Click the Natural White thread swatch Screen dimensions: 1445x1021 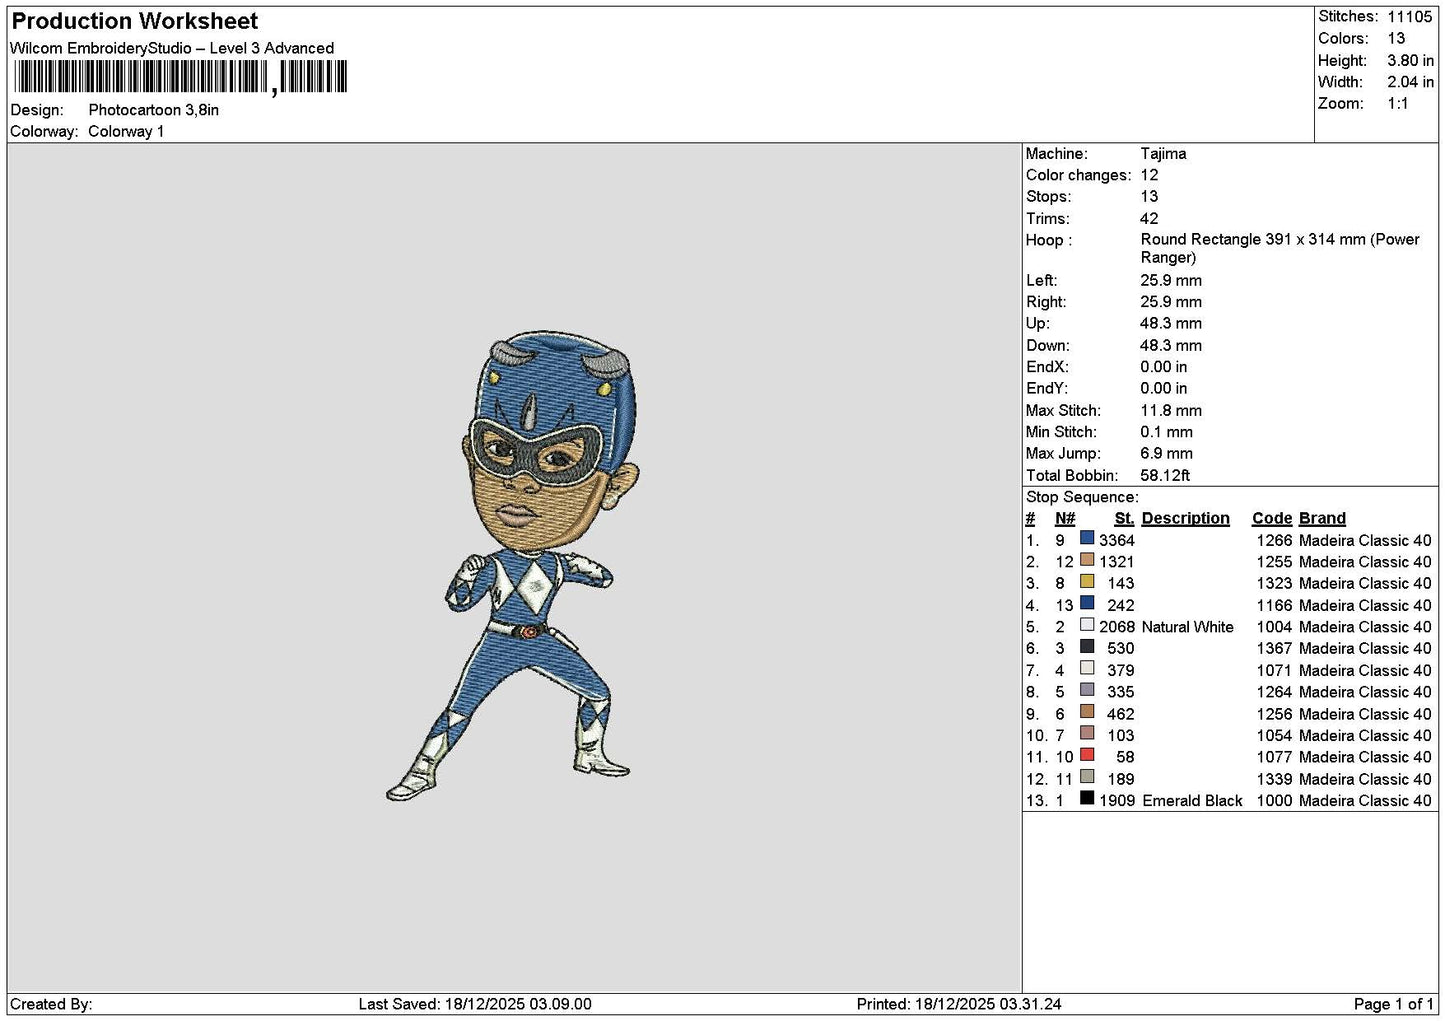click(1086, 626)
